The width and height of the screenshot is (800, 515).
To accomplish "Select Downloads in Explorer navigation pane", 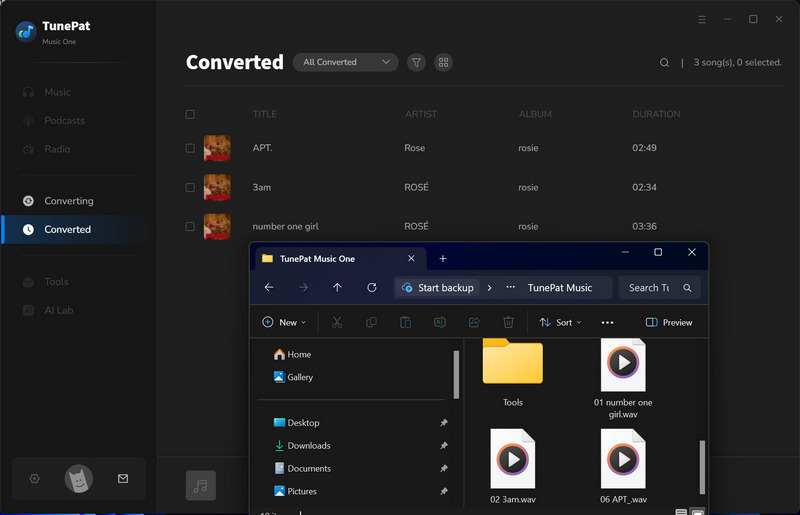I will coord(308,446).
